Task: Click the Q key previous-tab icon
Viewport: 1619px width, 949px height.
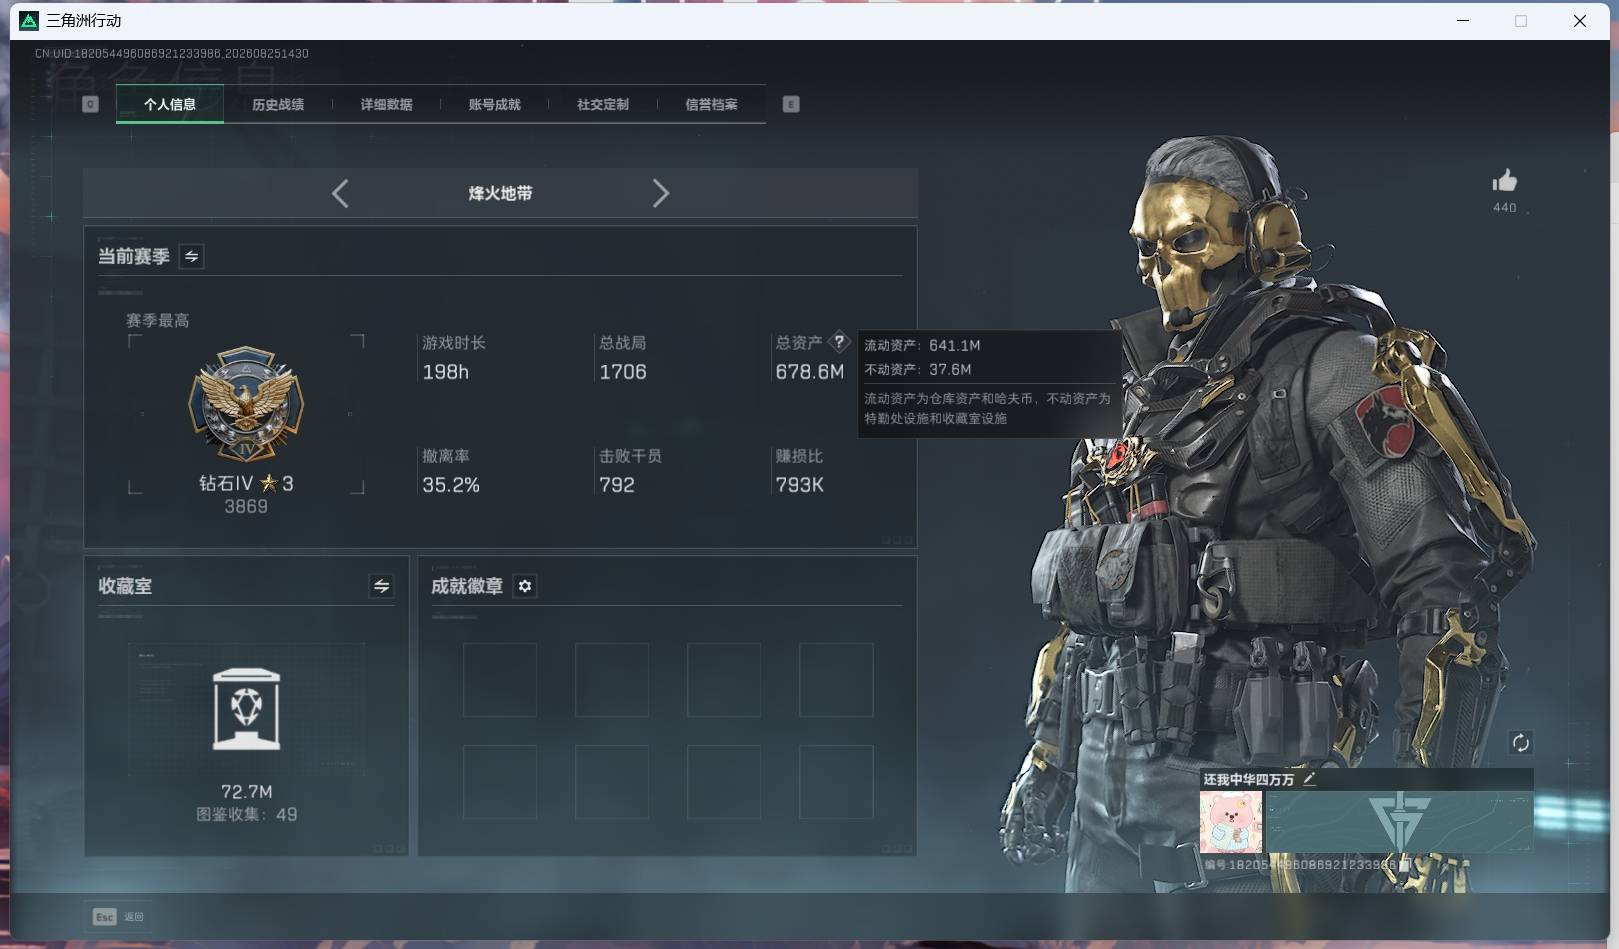Action: click(x=90, y=104)
